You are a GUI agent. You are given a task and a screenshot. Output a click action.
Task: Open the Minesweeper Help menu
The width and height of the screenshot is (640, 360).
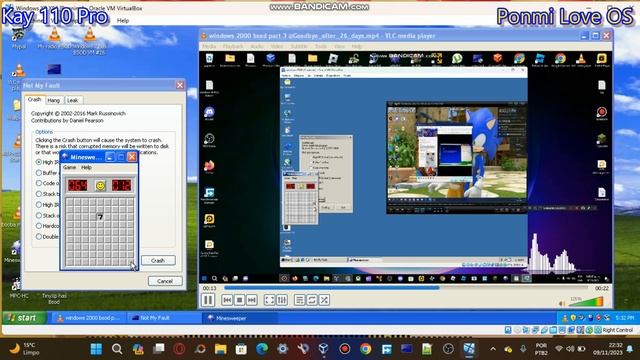[86, 168]
